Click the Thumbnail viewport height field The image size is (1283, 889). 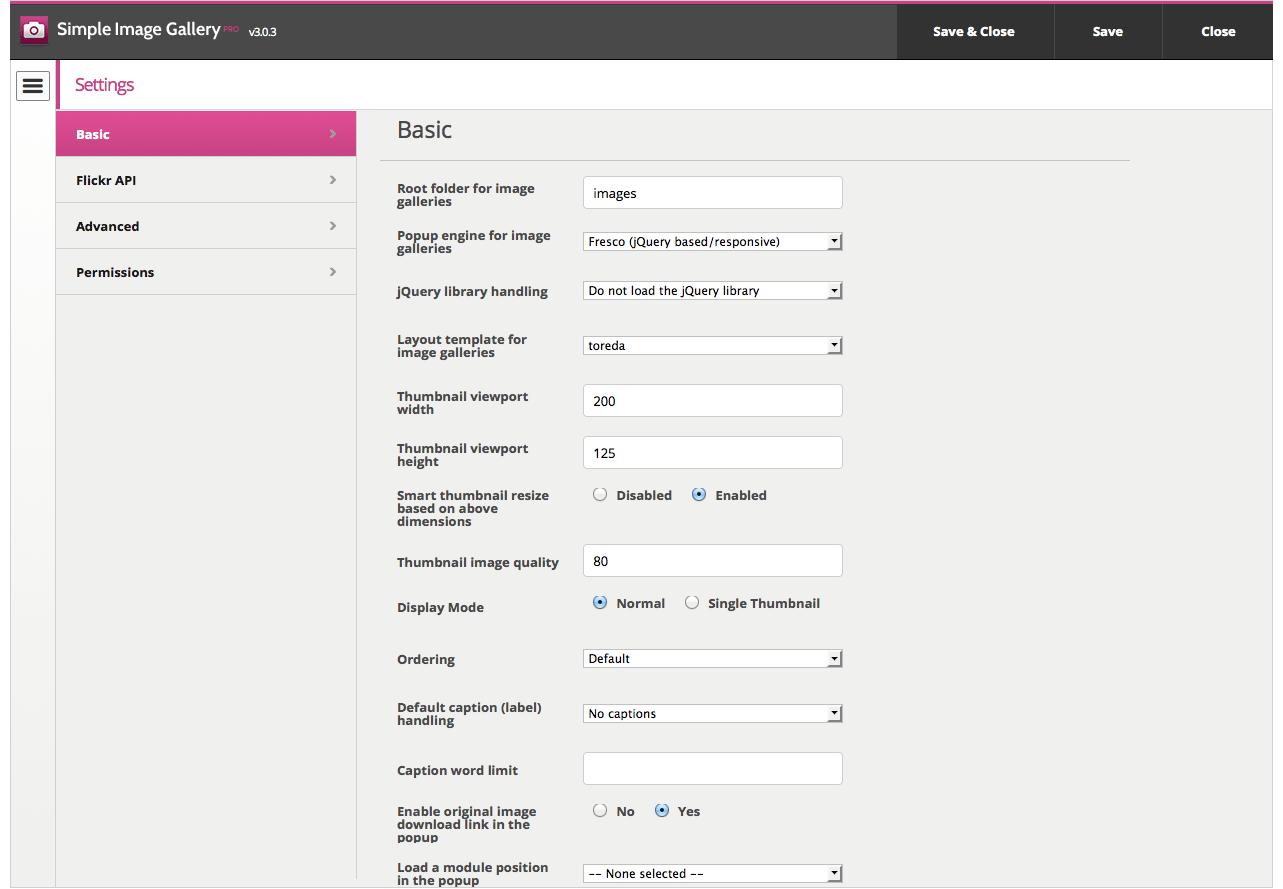click(713, 453)
